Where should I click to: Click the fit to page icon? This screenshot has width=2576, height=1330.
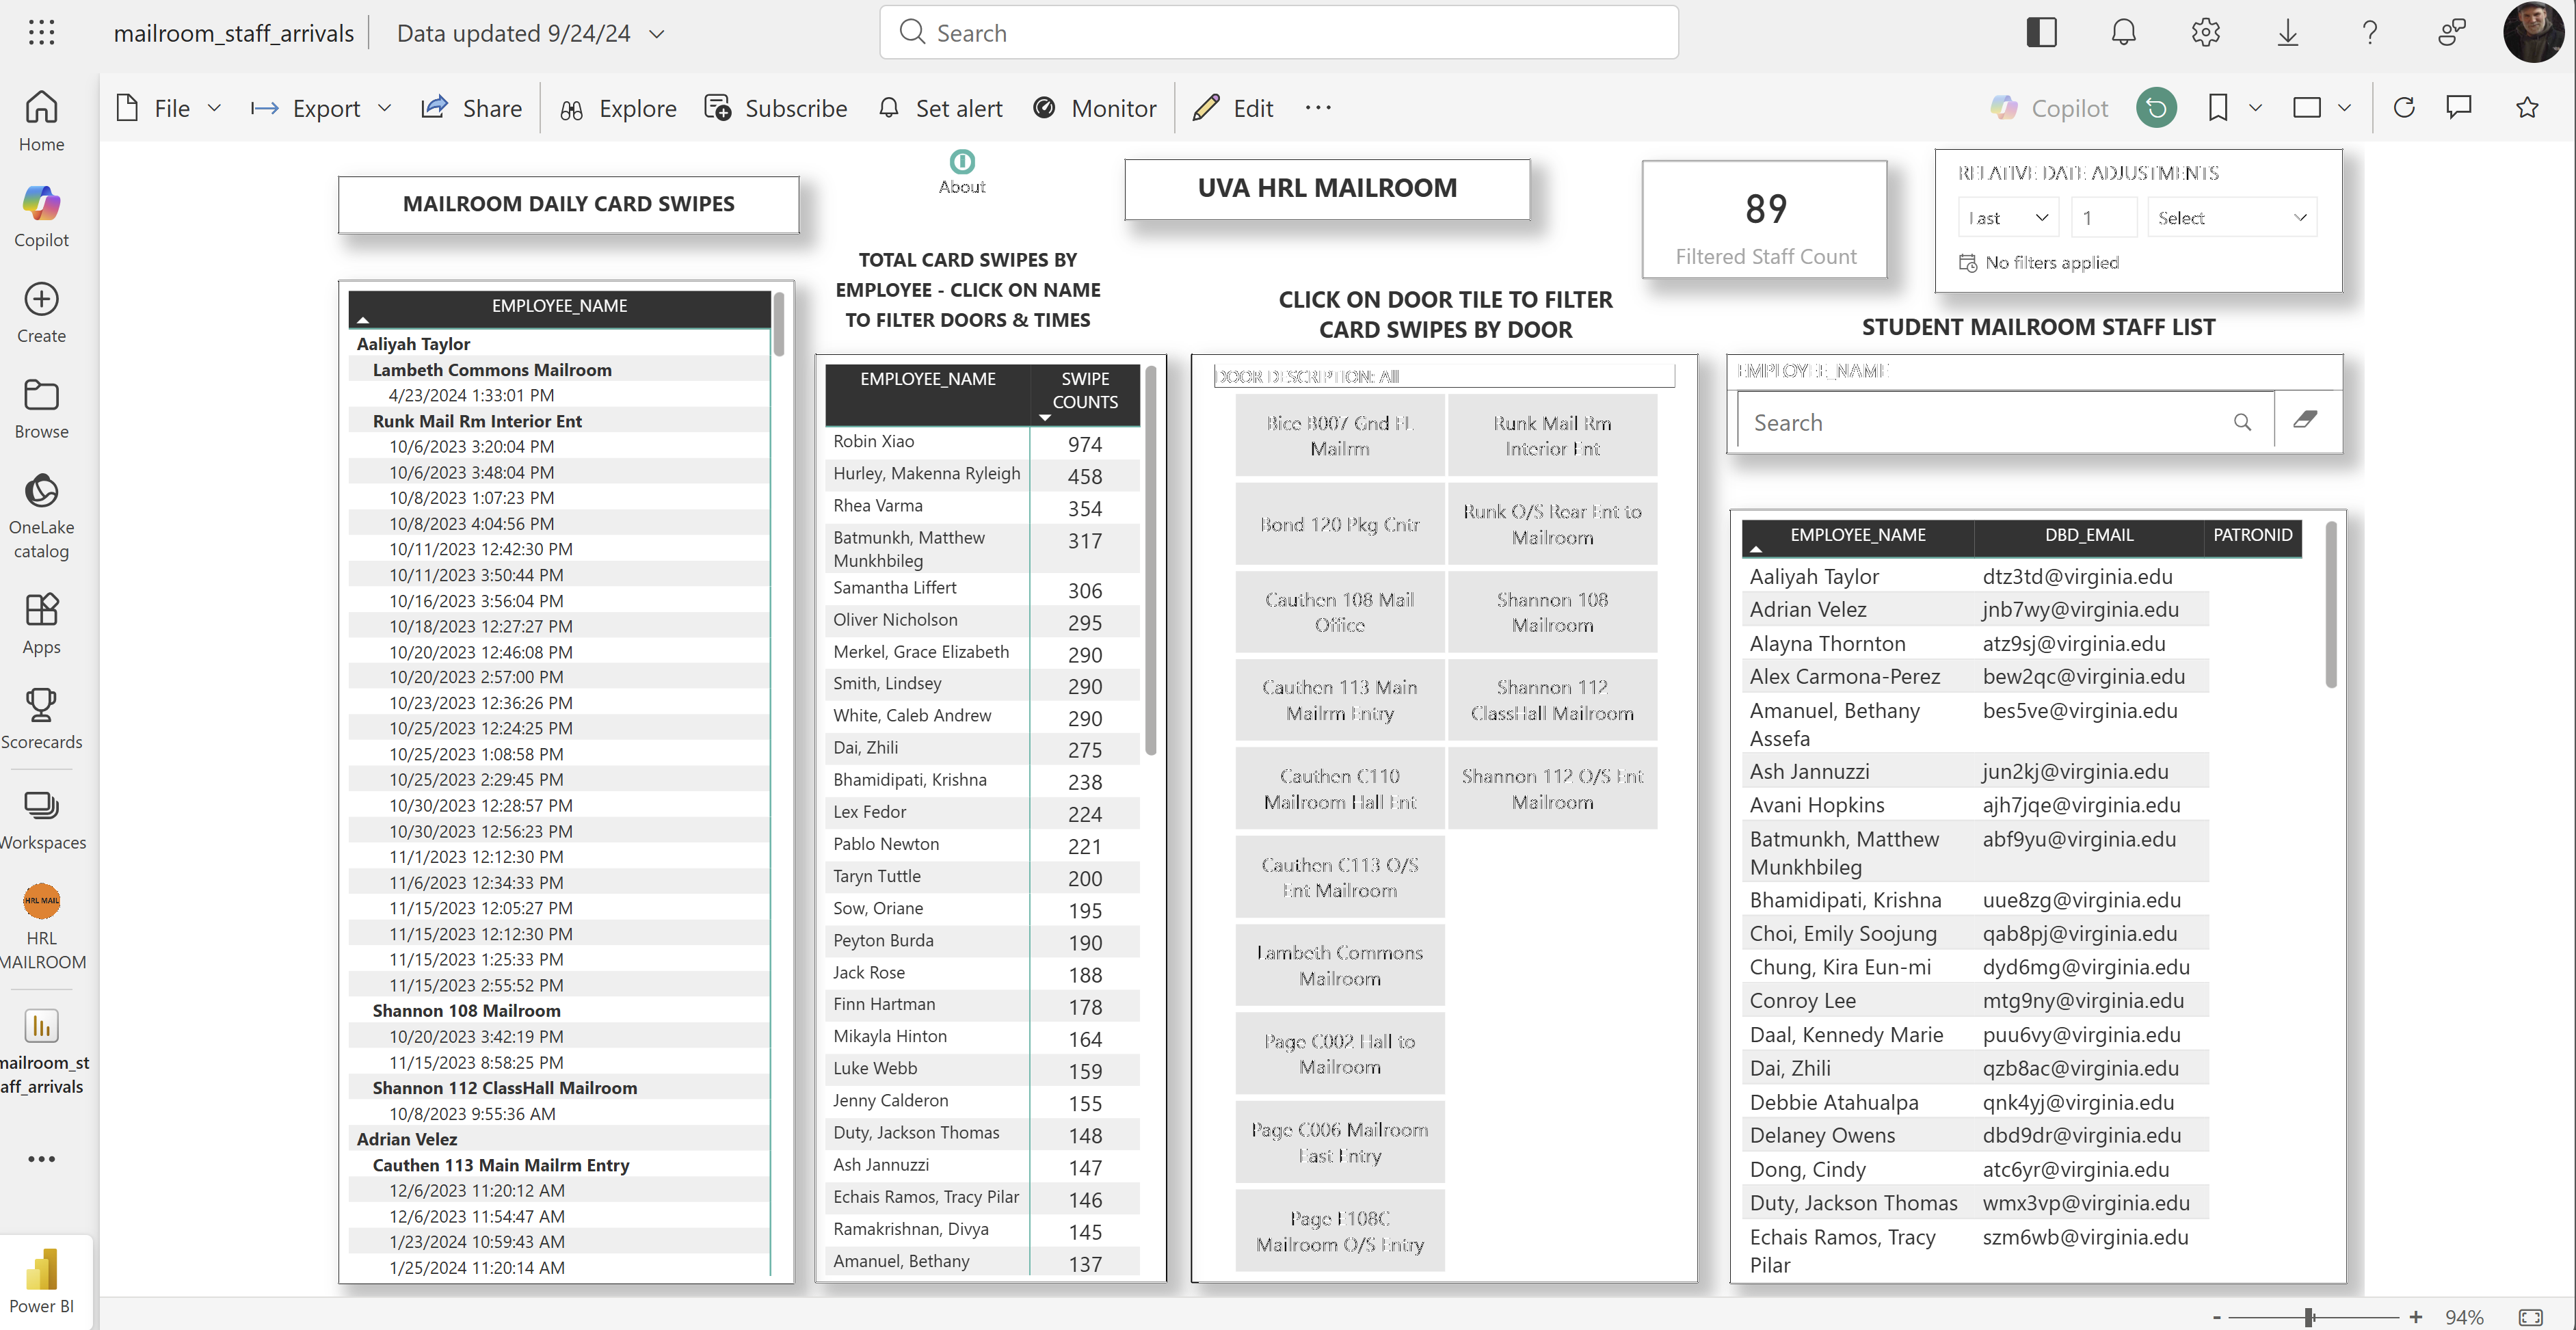[x=2531, y=1317]
